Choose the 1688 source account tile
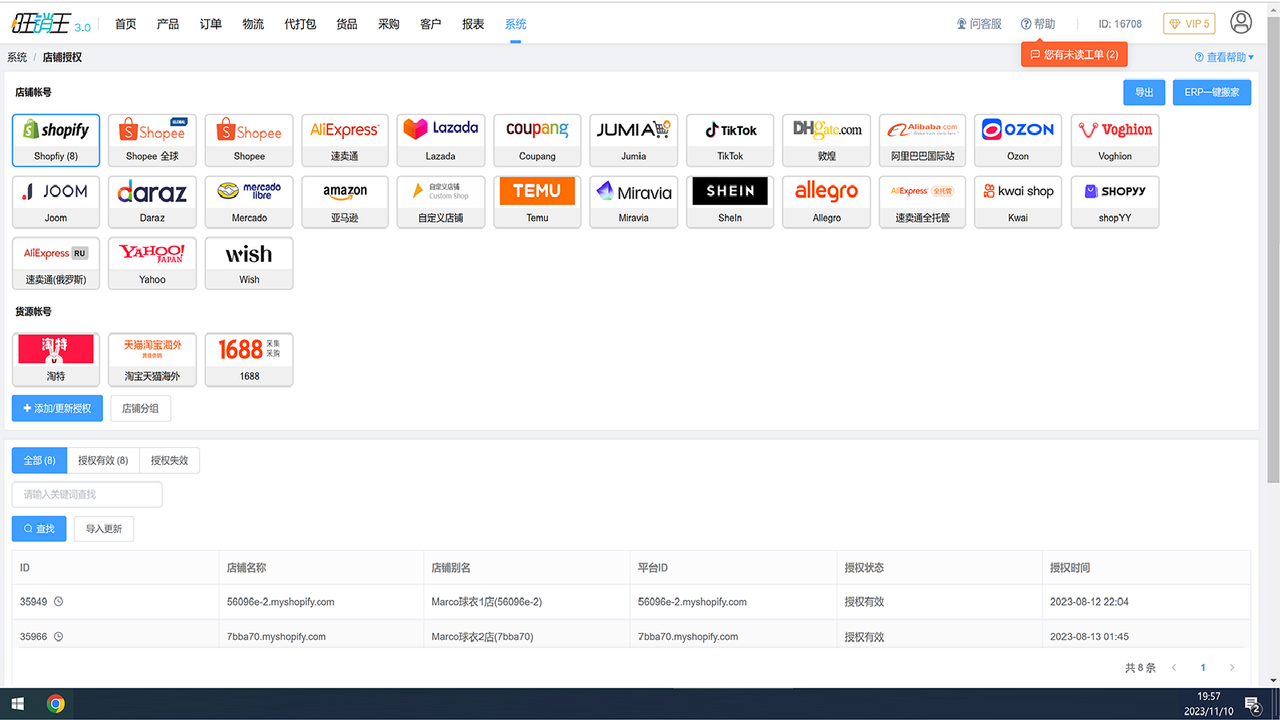Screen dimensions: 1280x720 249,360
